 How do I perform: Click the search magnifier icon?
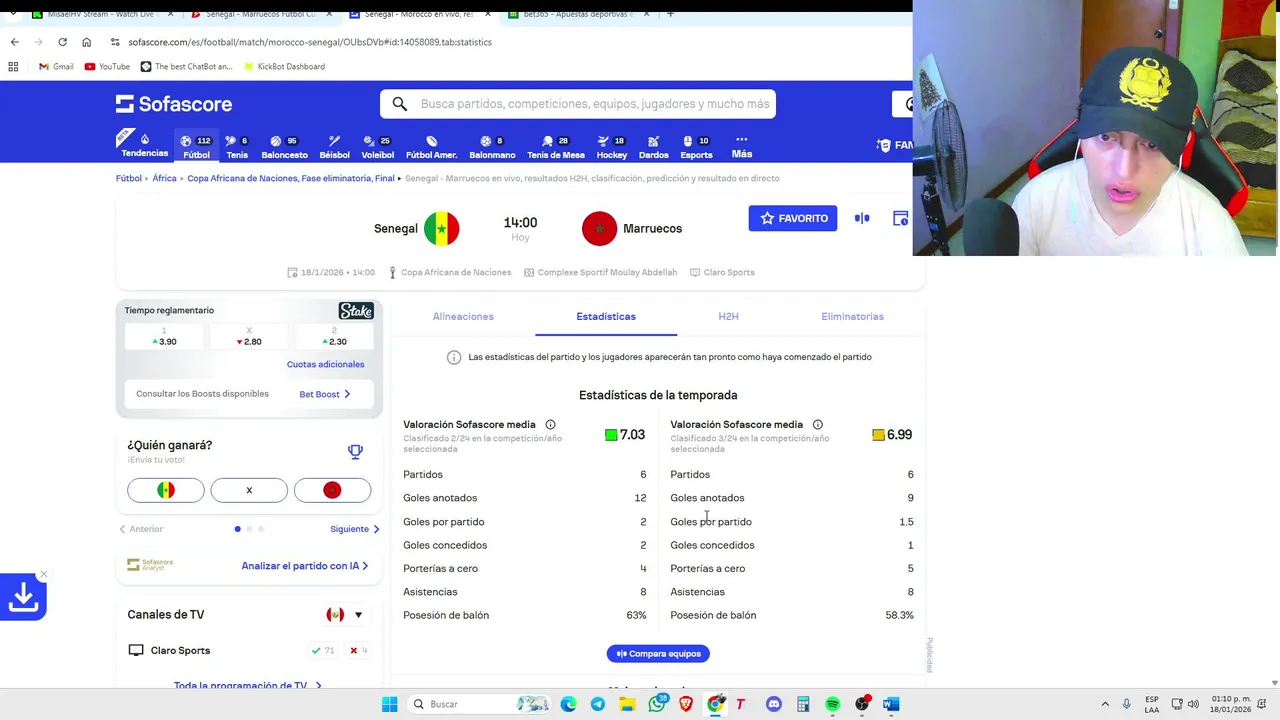pos(400,104)
